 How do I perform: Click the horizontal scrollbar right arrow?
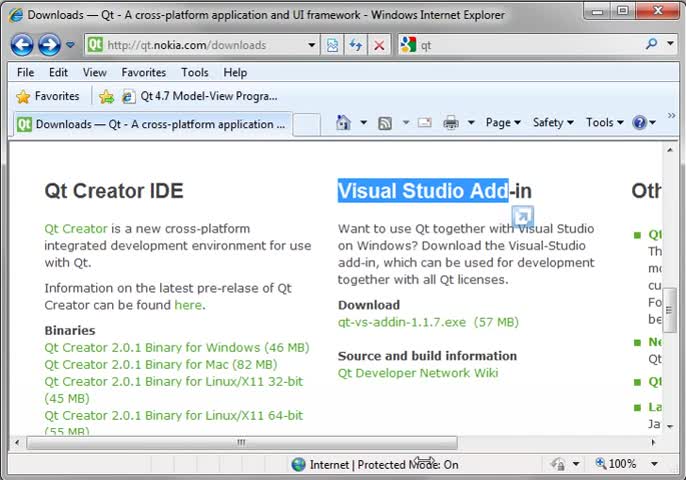tap(653, 443)
